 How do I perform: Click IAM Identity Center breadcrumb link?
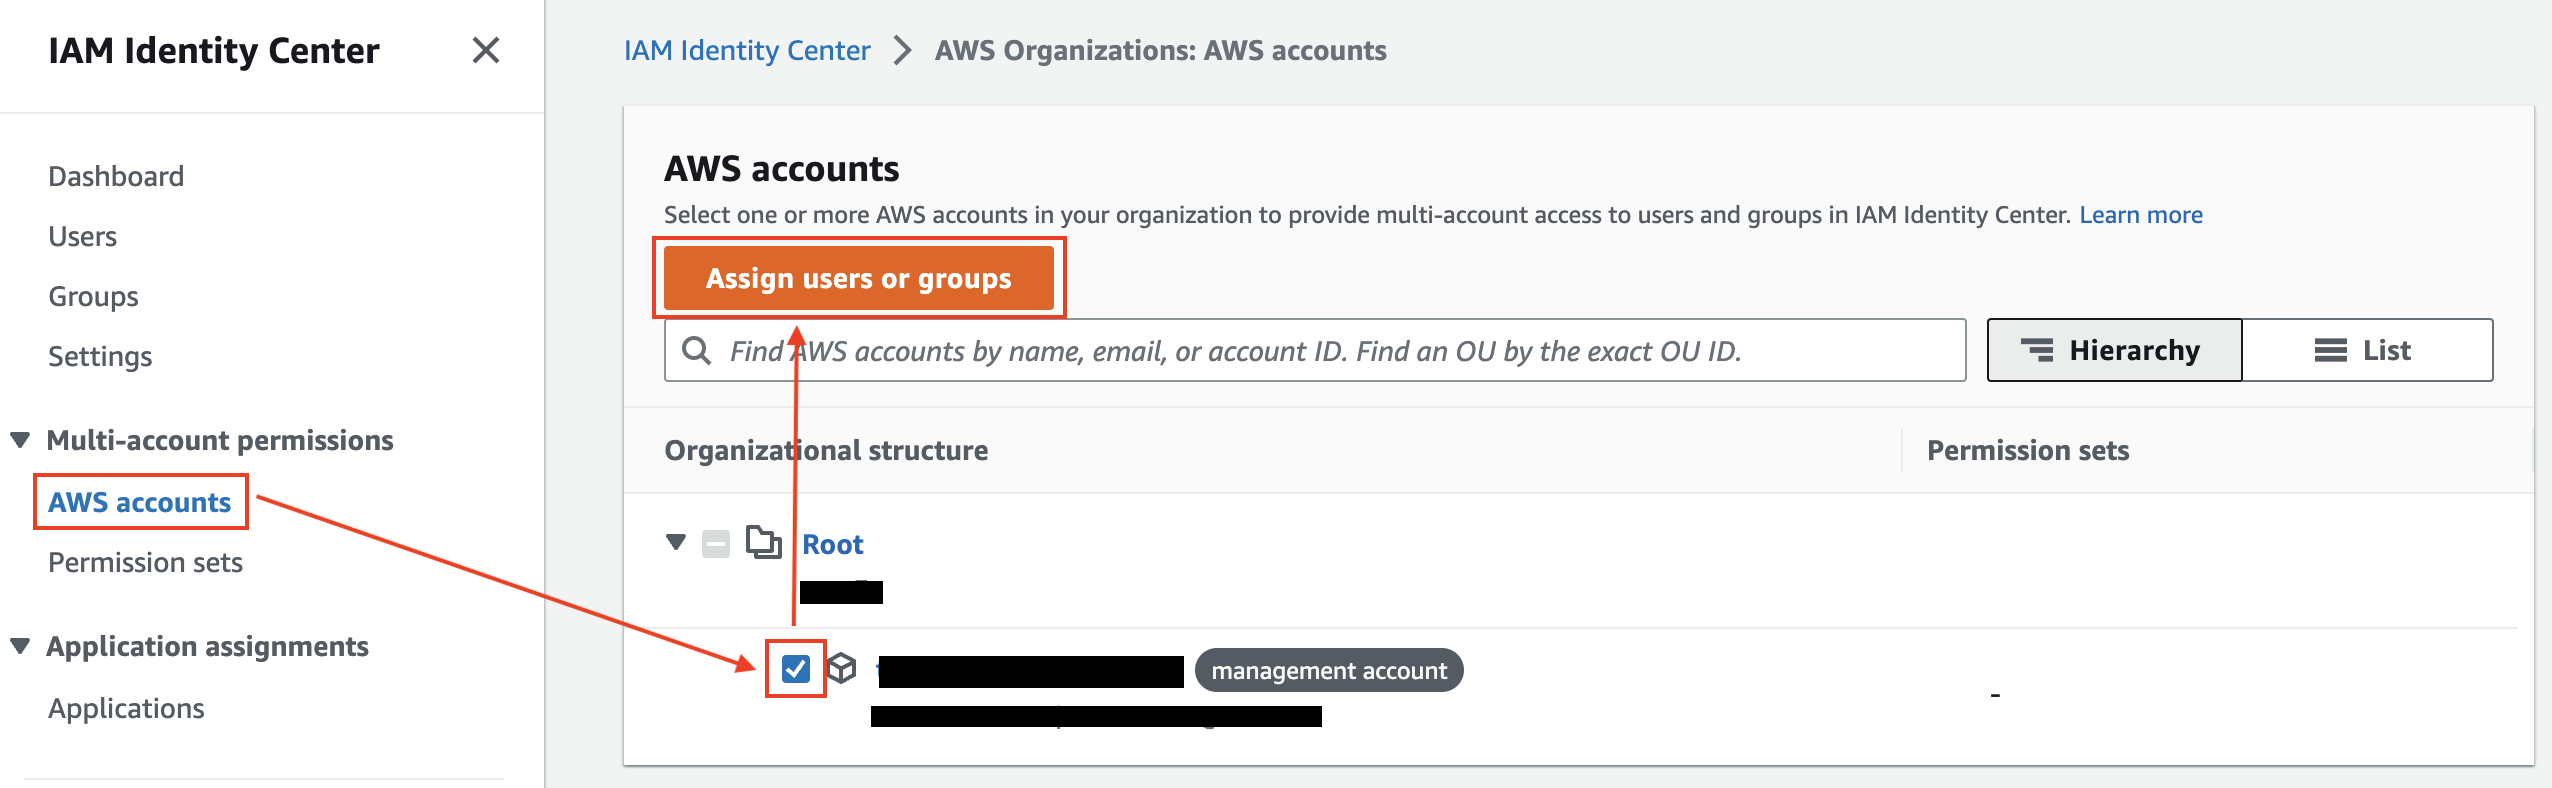pos(747,50)
